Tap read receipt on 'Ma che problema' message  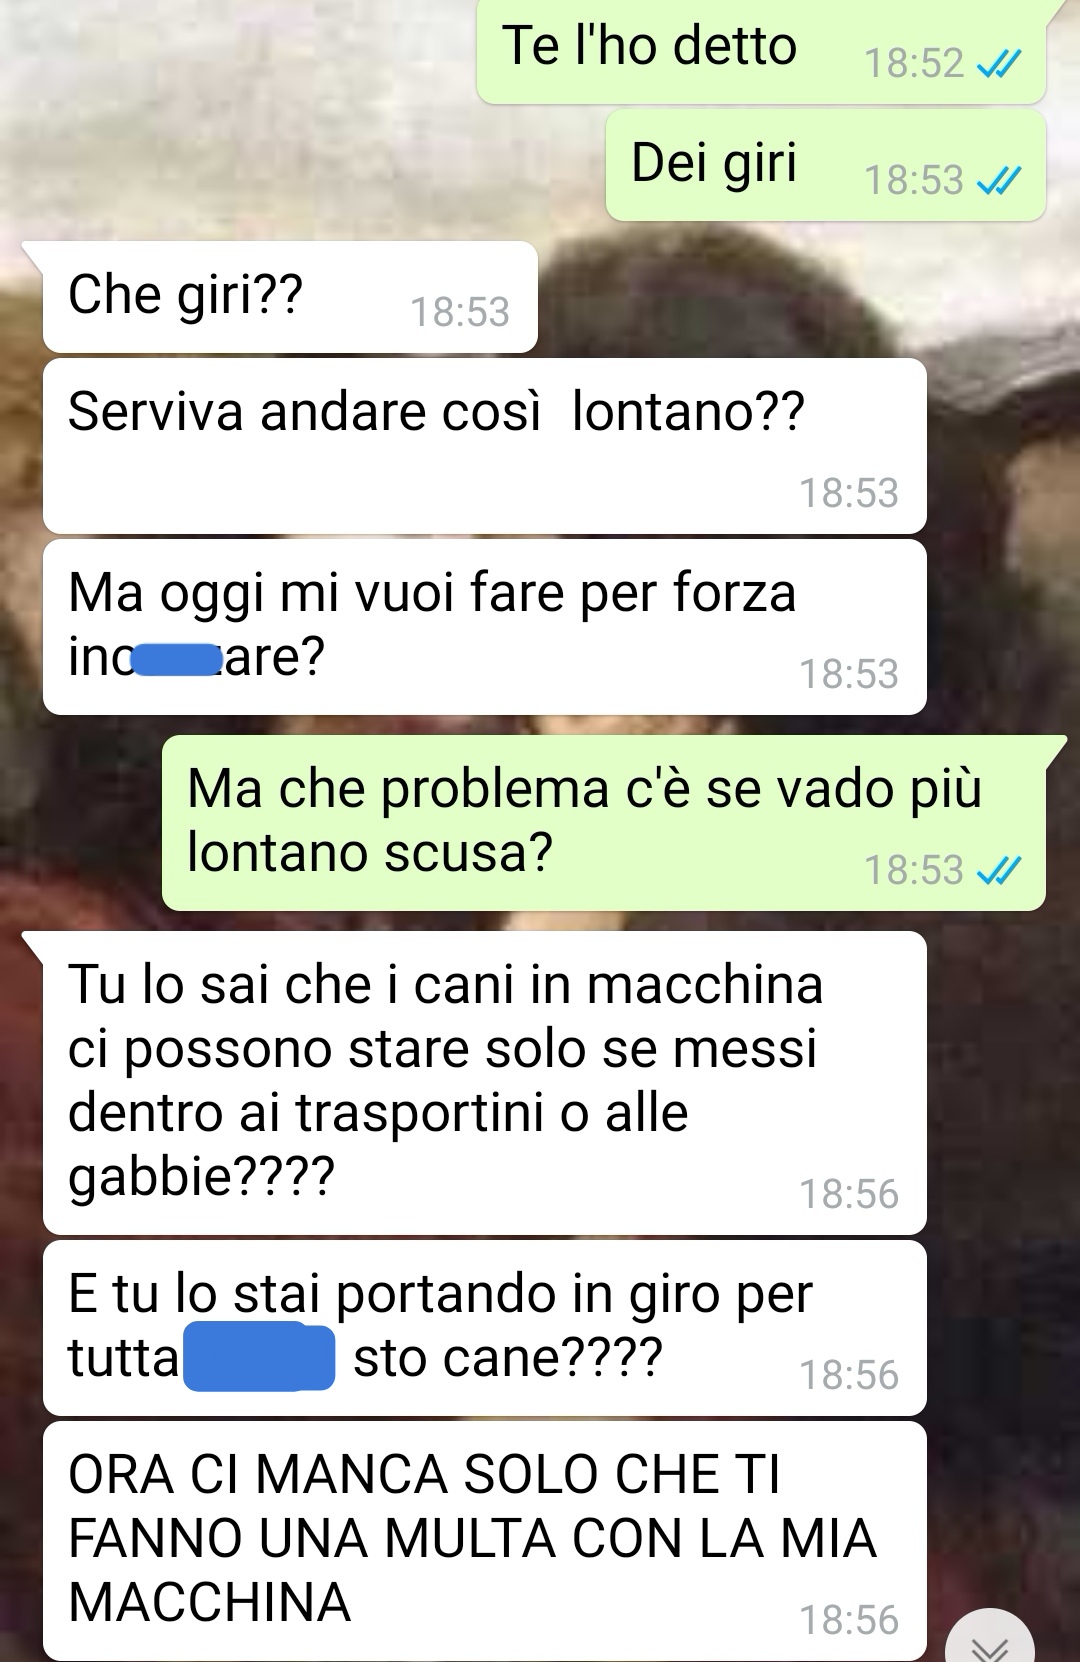996,872
